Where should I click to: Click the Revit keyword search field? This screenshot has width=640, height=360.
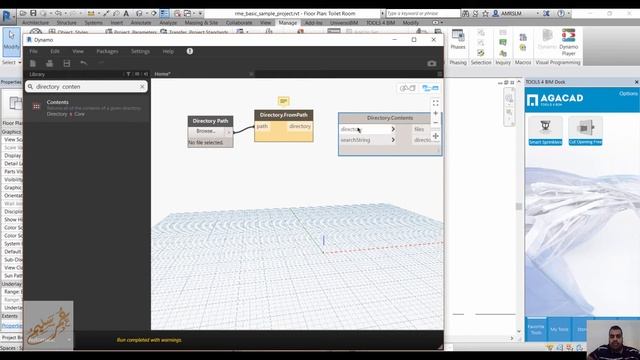coord(422,13)
